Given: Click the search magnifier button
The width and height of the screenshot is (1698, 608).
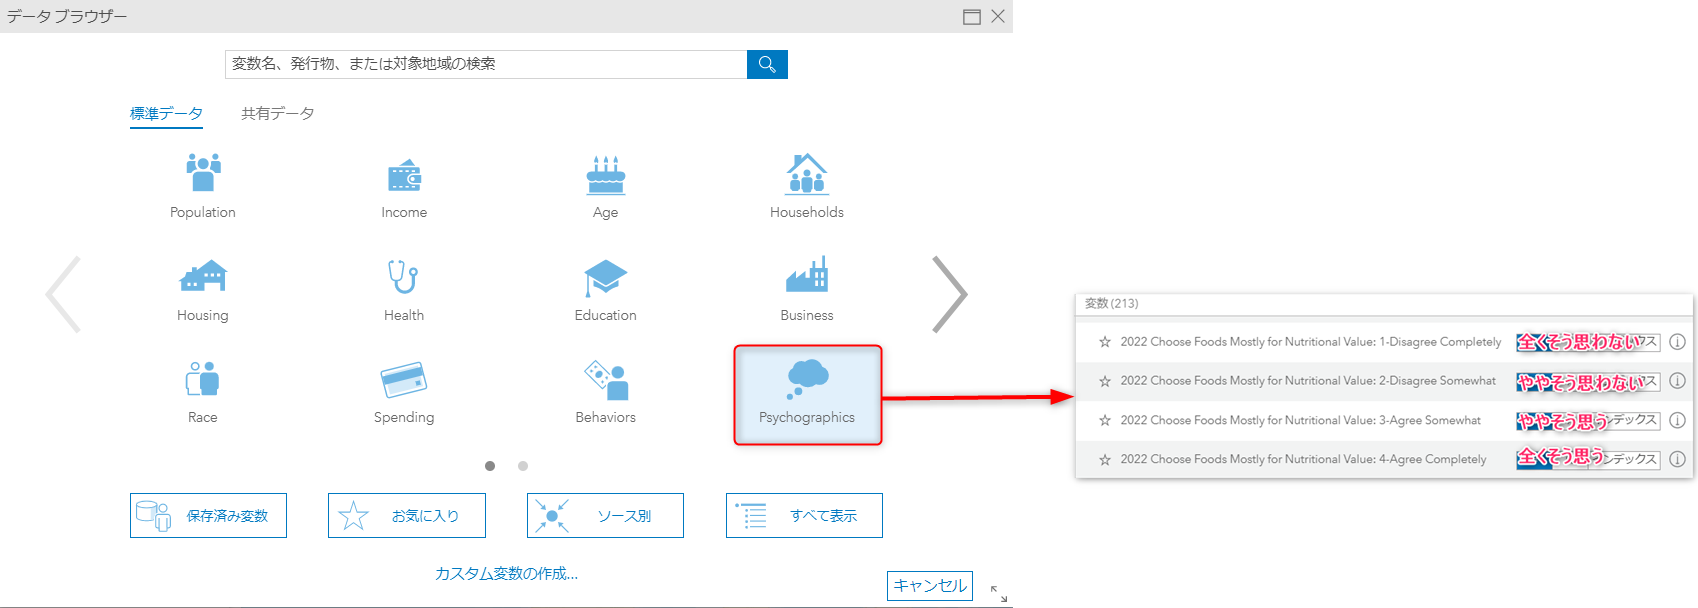Looking at the screenshot, I should click(767, 64).
